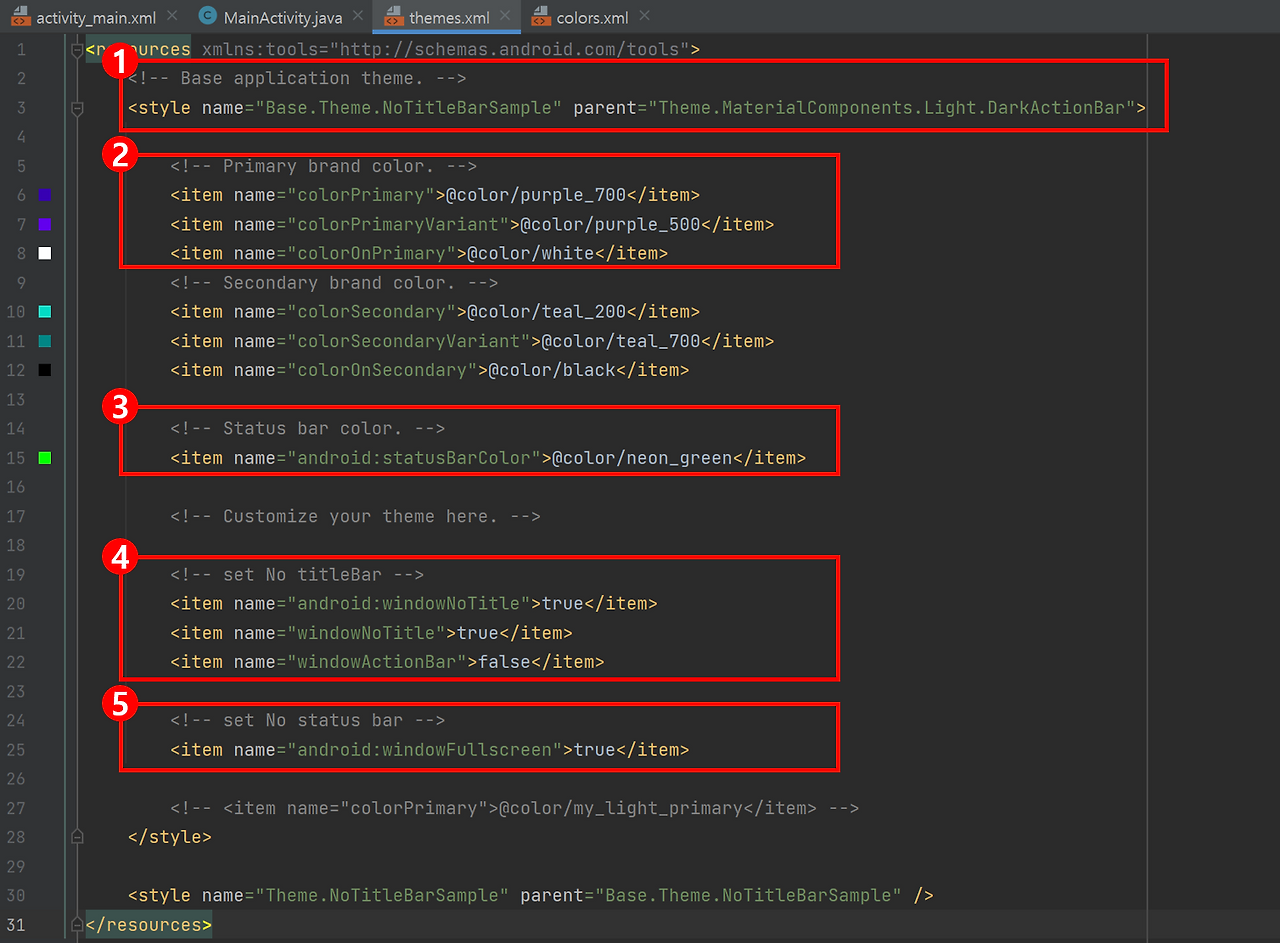Click the fold marker beside the closing style tag
This screenshot has width=1280, height=943.
coord(77,836)
